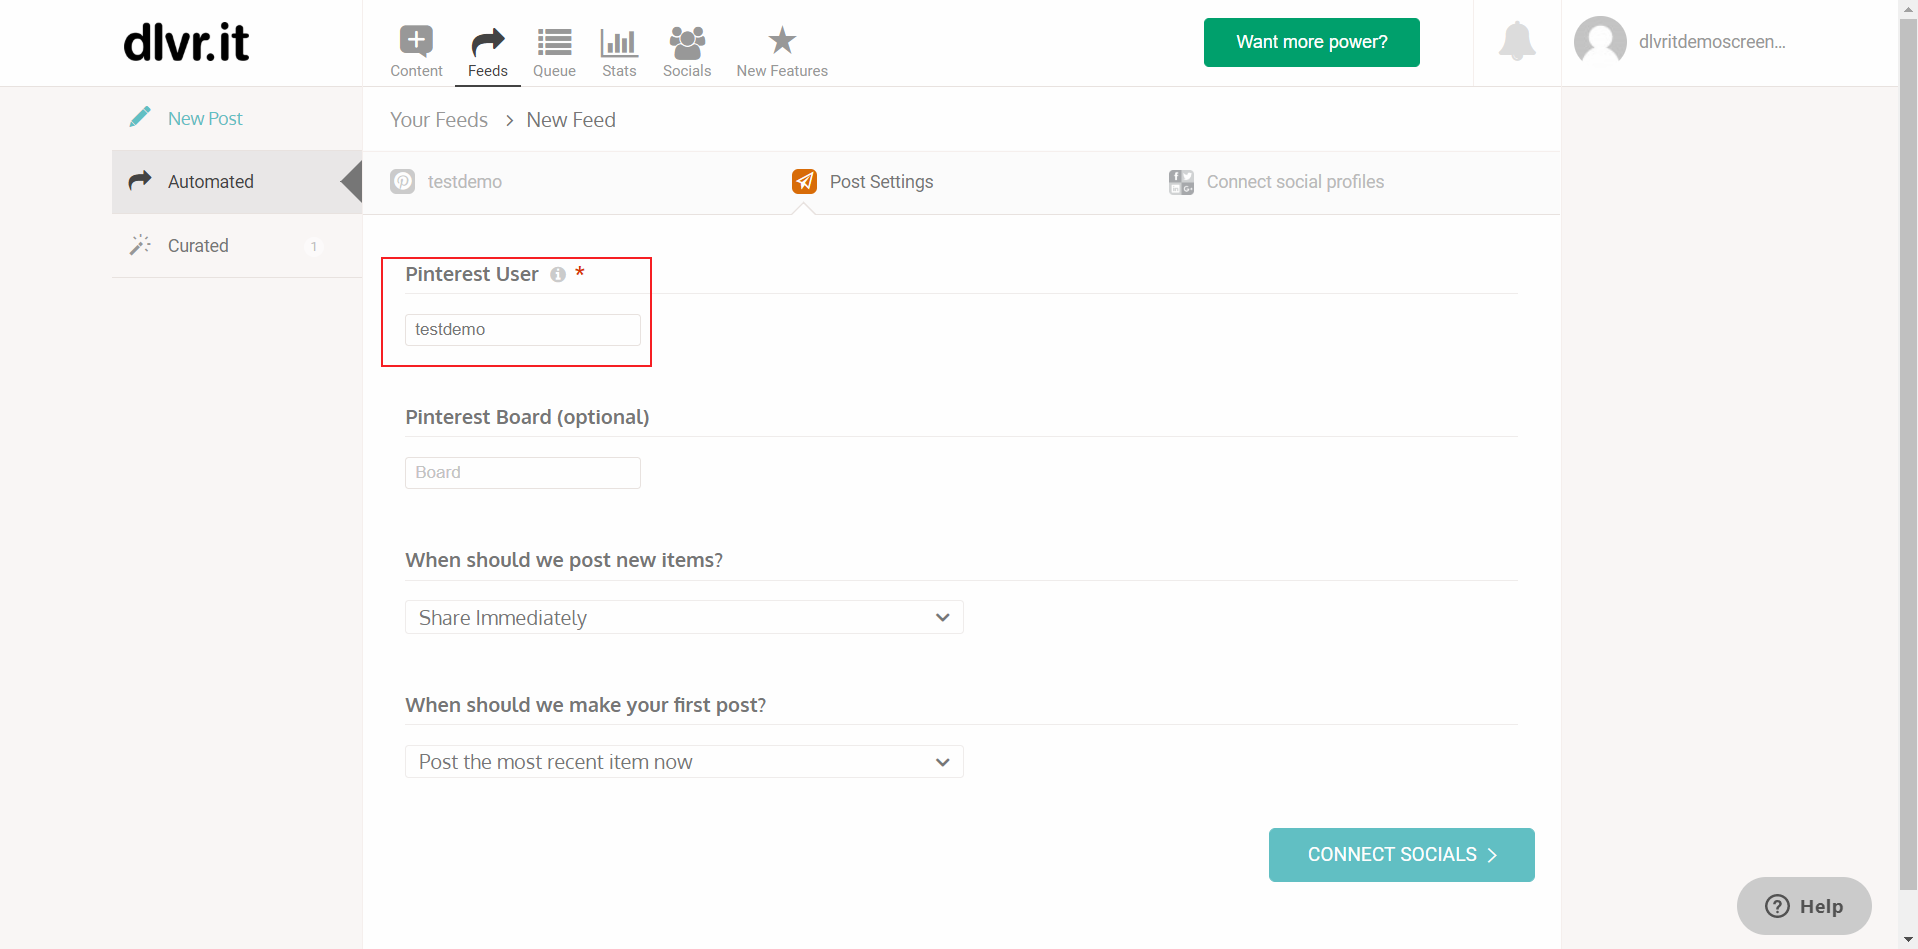Click the Help question mark icon

1777,906
